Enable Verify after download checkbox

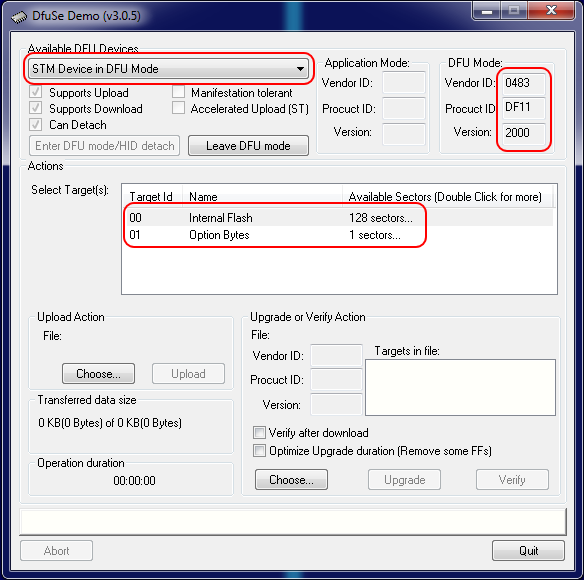tap(259, 433)
